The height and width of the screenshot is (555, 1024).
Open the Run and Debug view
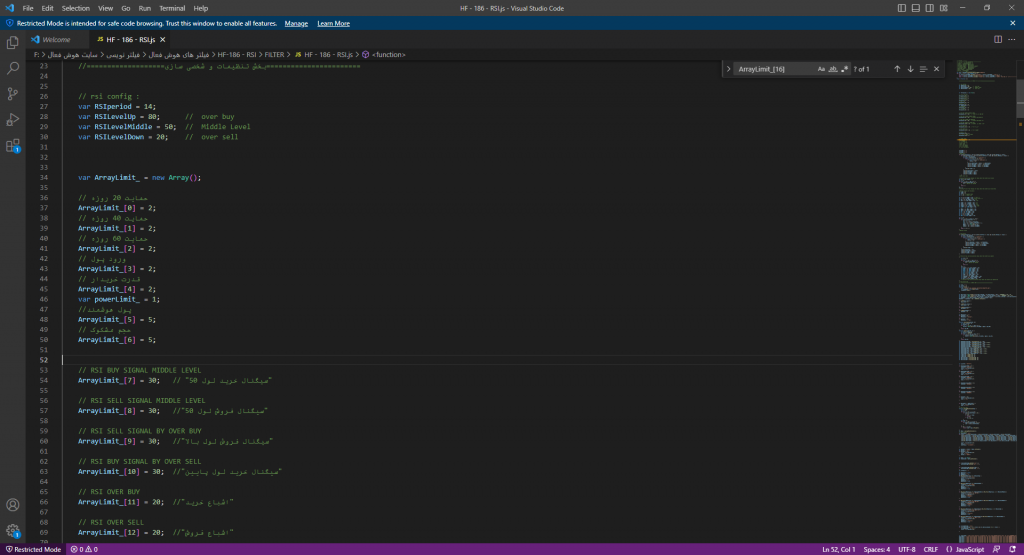point(13,119)
